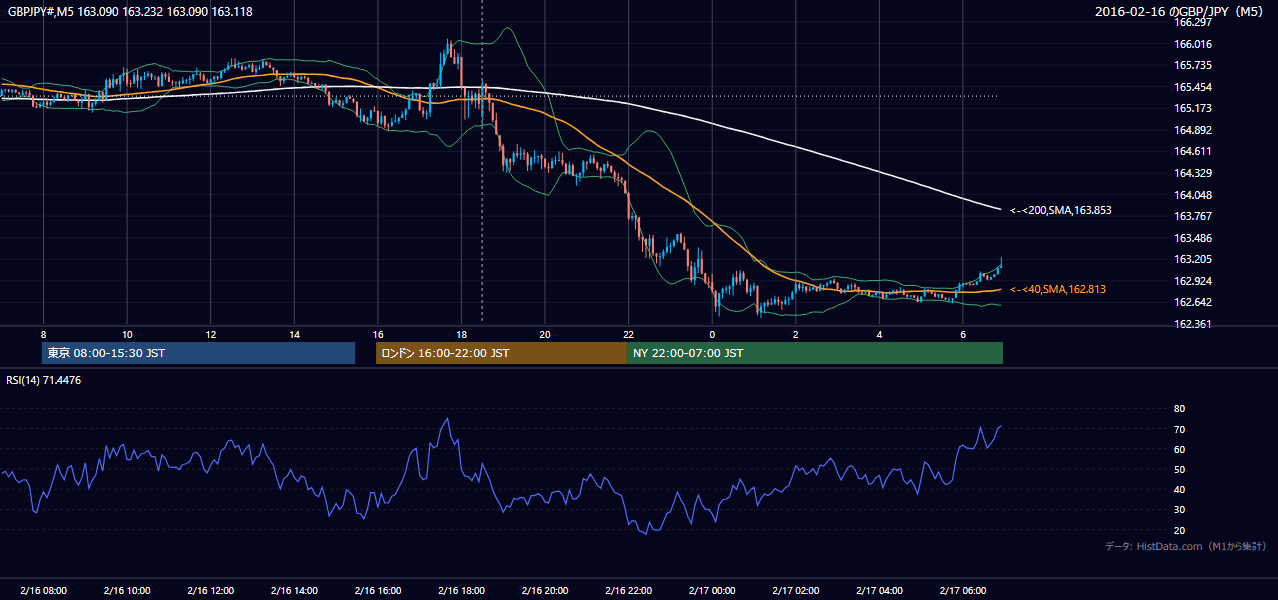Click price axis value 163.767

click(1193, 216)
